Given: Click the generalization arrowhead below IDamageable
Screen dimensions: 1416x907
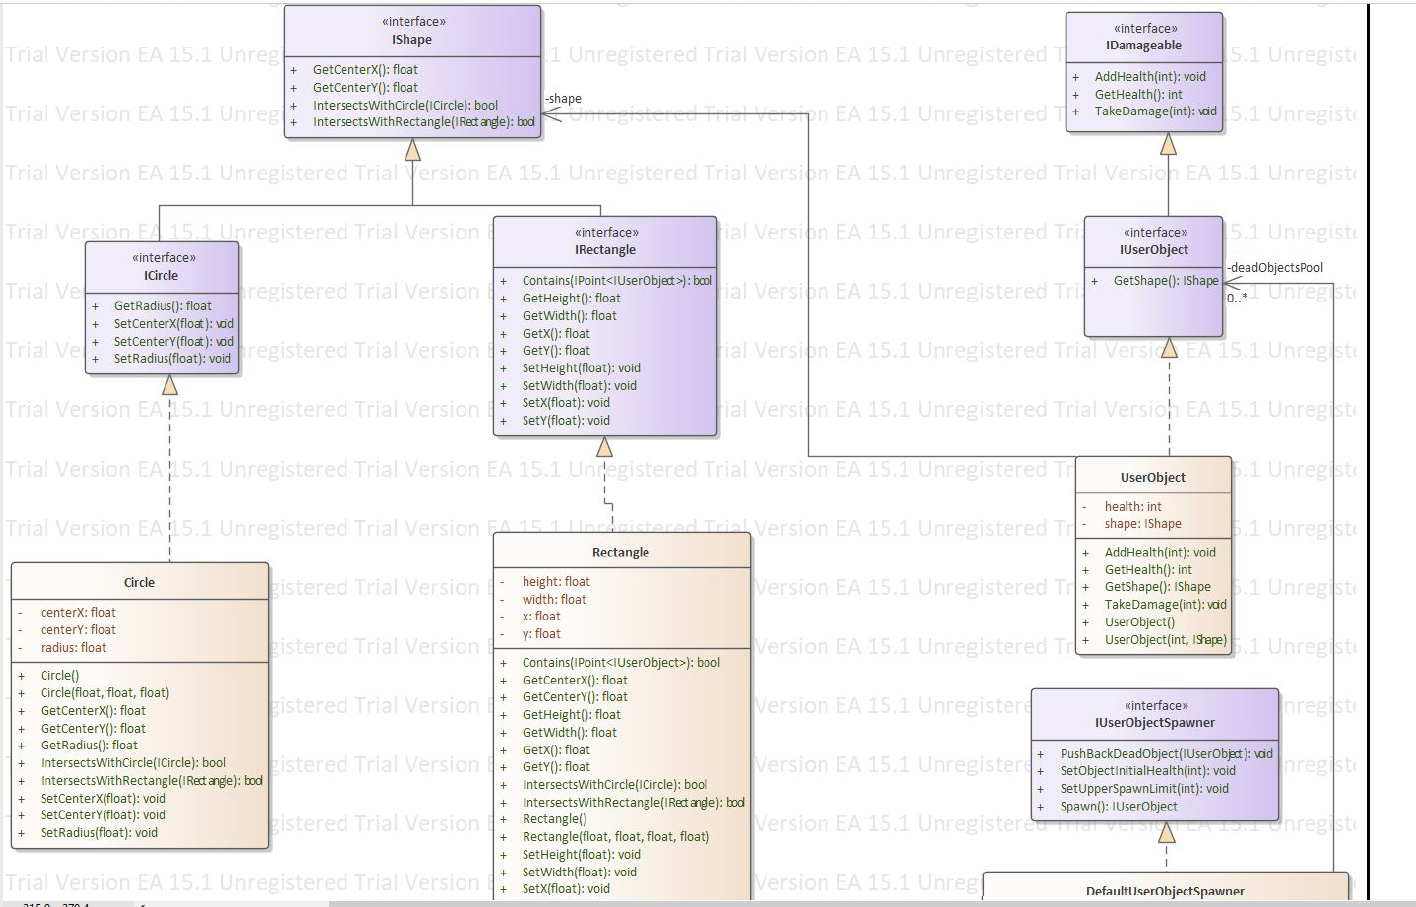Looking at the screenshot, I should point(1168,144).
